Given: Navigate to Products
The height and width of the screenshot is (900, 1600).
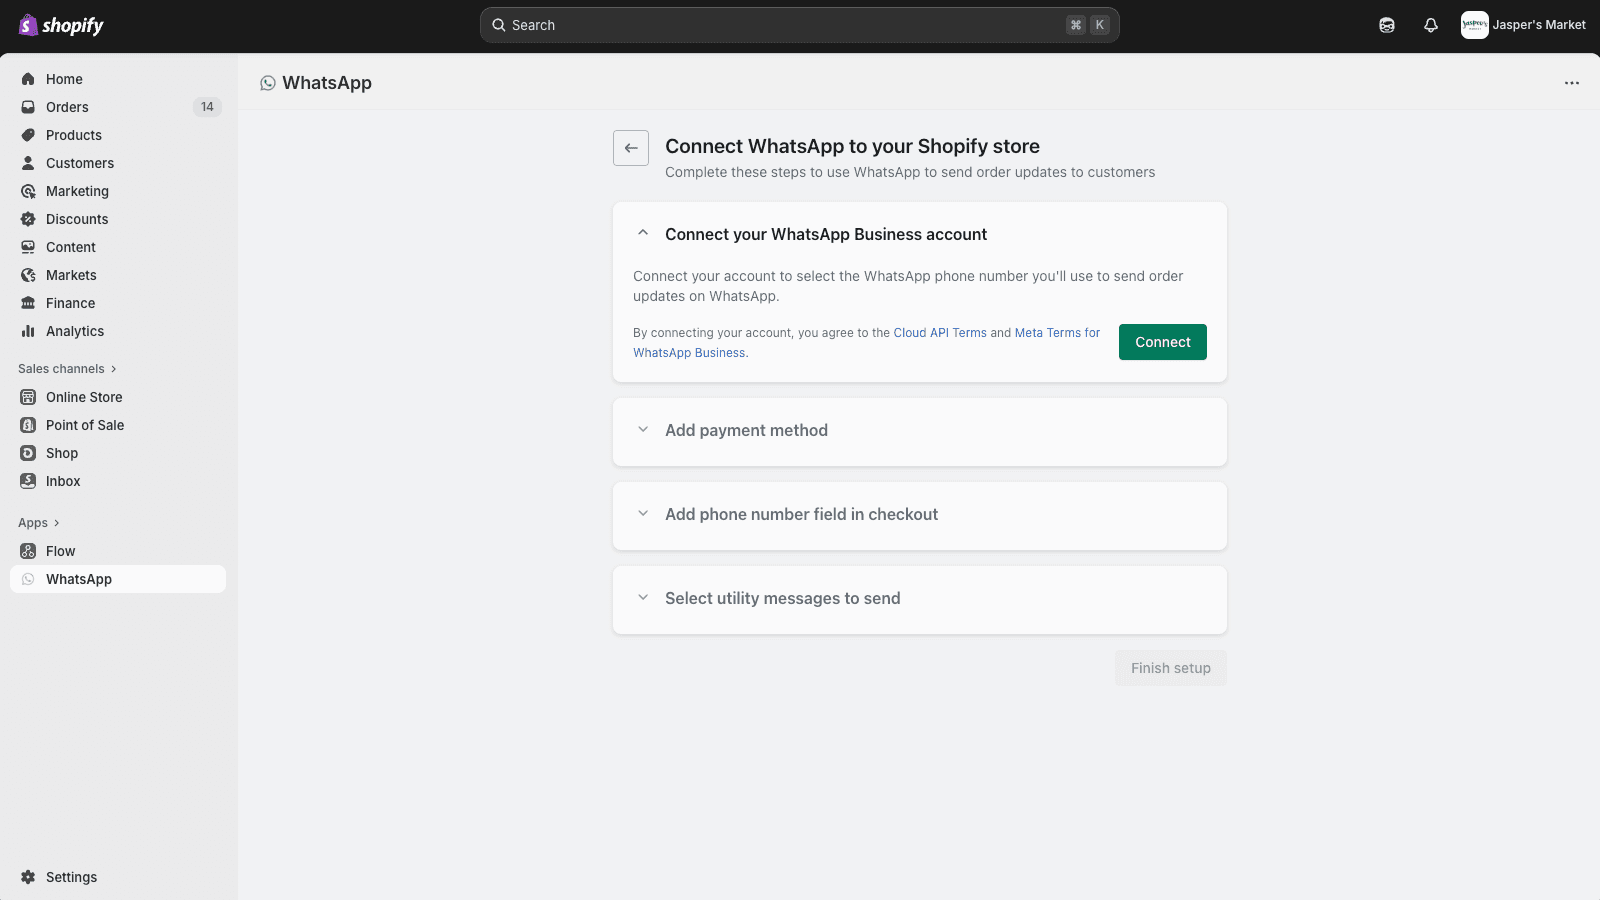Looking at the screenshot, I should click(x=118, y=135).
